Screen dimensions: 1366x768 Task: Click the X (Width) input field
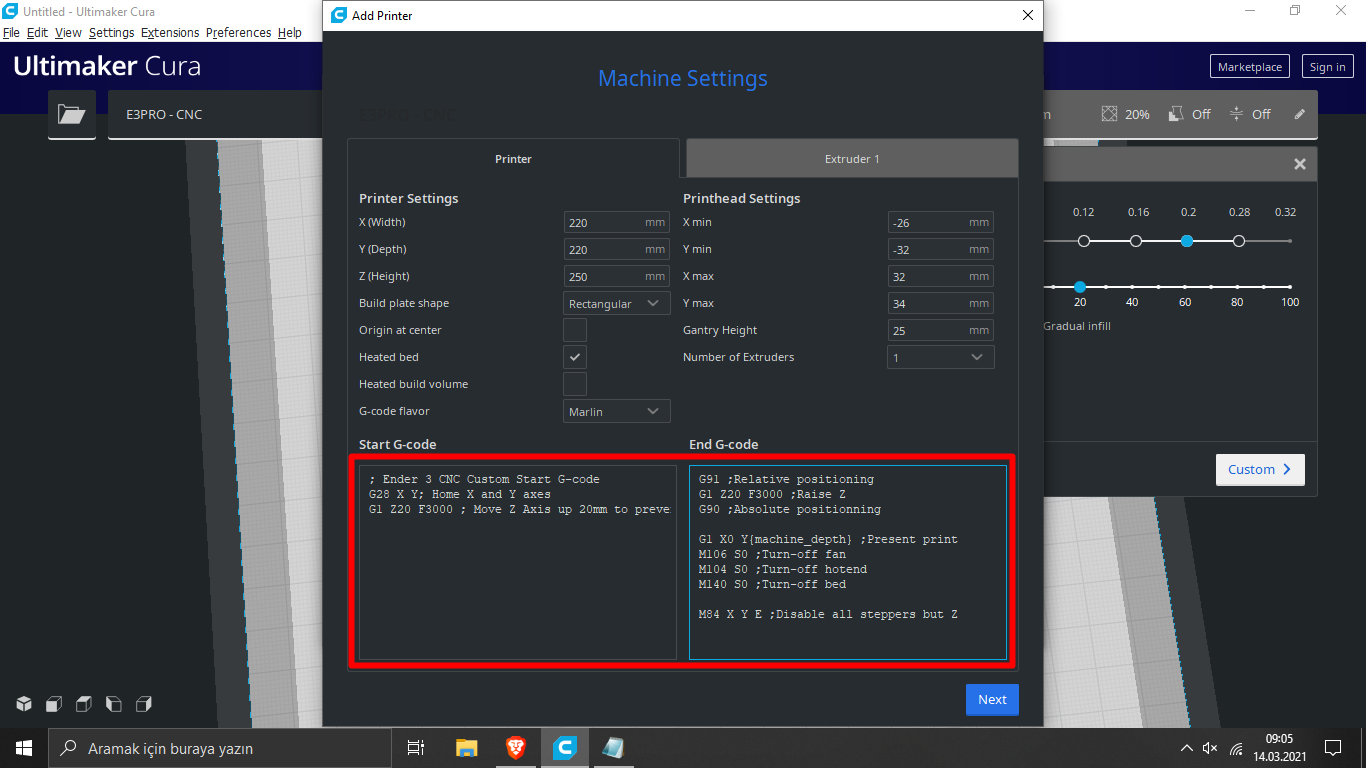click(x=617, y=222)
